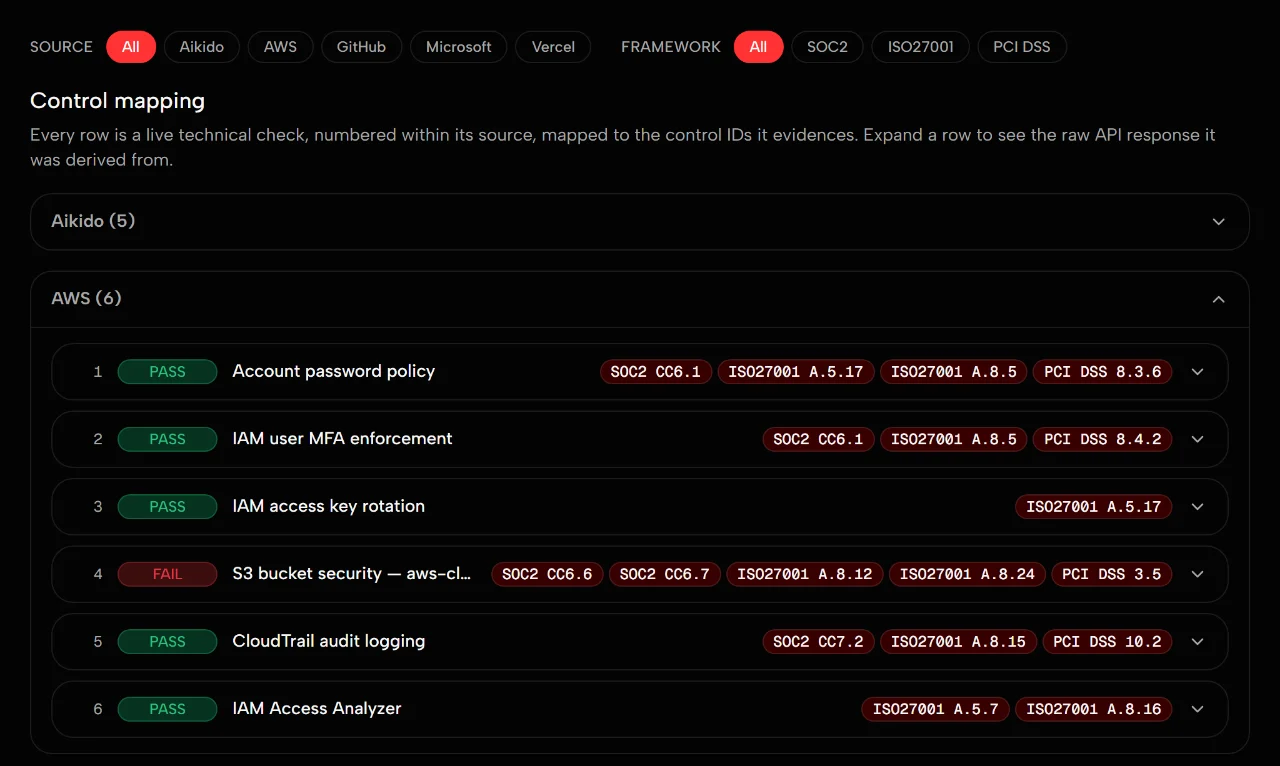Click the SOC2 CC7.2 control tag
Image resolution: width=1280 pixels, height=766 pixels.
point(818,642)
